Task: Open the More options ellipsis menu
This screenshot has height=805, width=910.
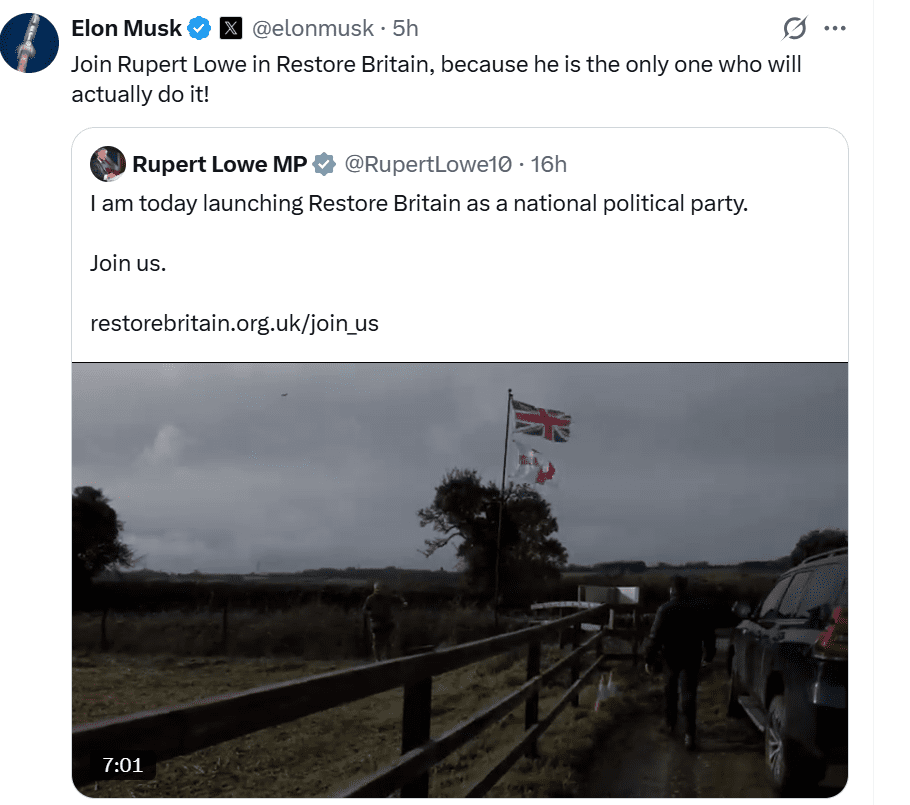Action: pos(834,29)
